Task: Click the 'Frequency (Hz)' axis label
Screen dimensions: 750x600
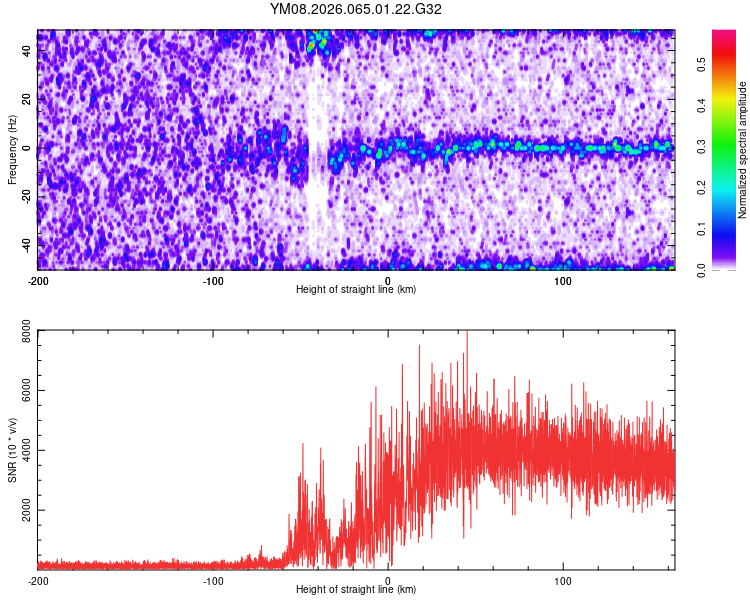Action: coord(11,150)
